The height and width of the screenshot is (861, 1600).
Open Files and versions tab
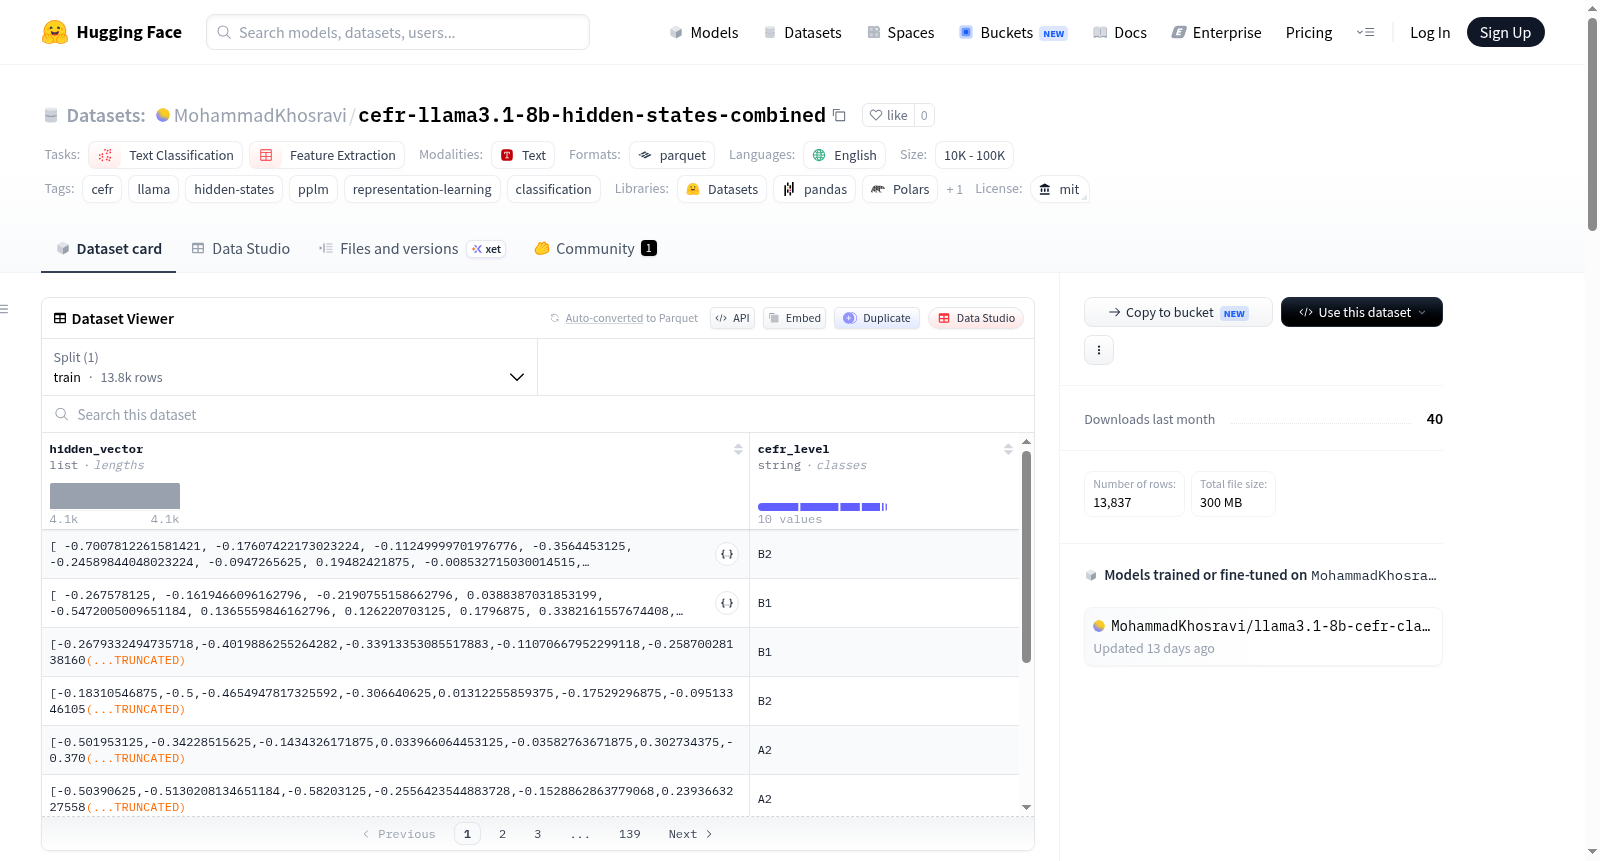pyautogui.click(x=411, y=249)
